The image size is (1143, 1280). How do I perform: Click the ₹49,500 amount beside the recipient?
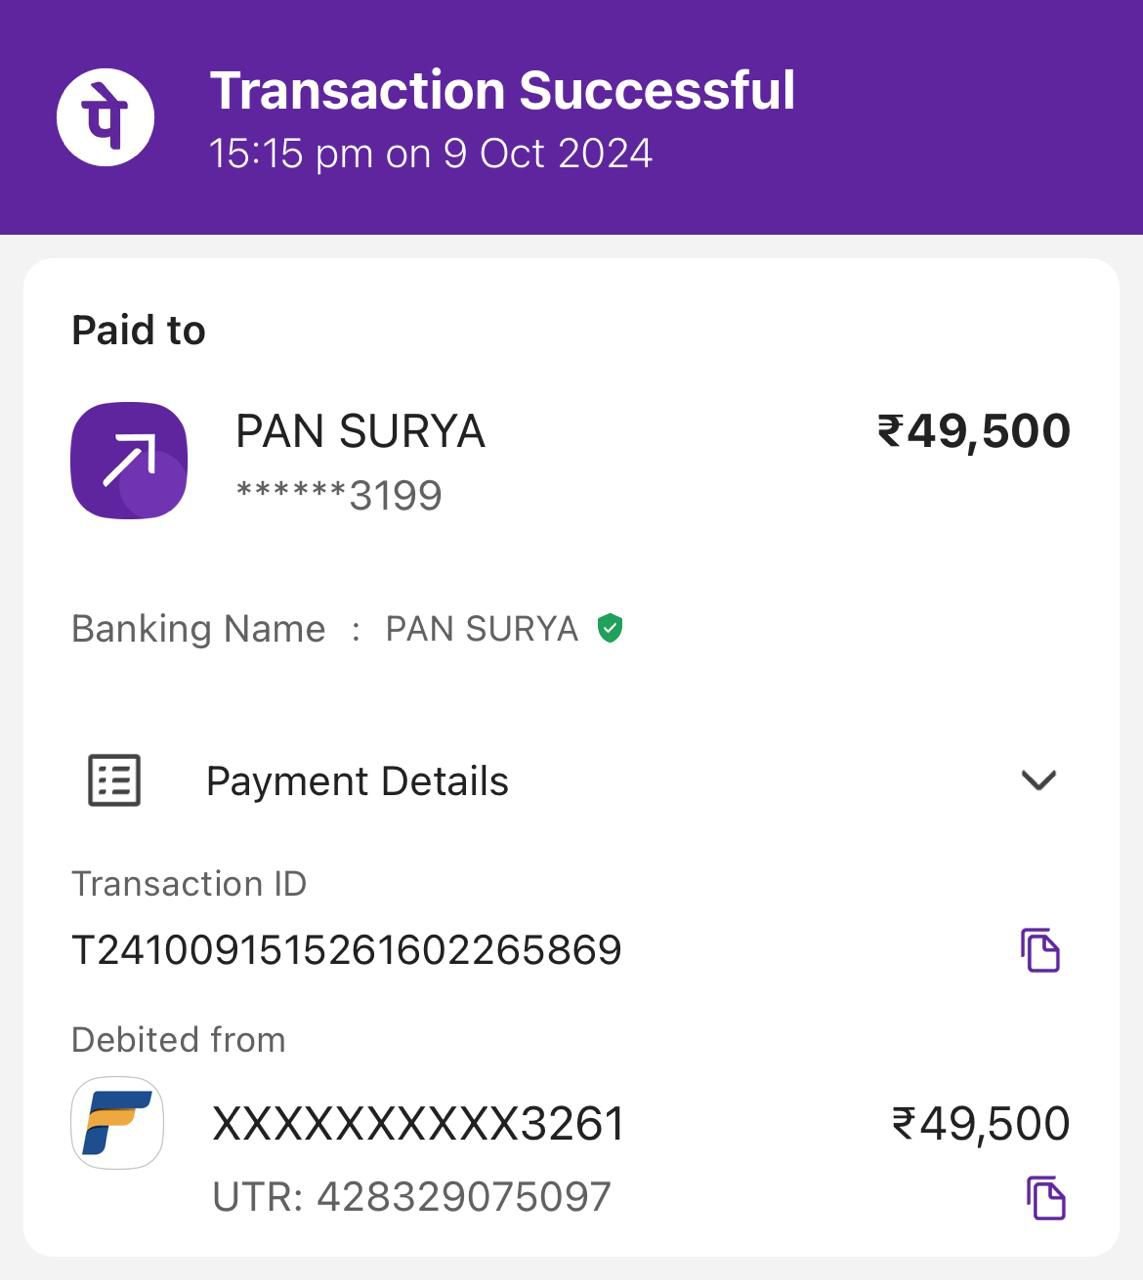coord(973,431)
